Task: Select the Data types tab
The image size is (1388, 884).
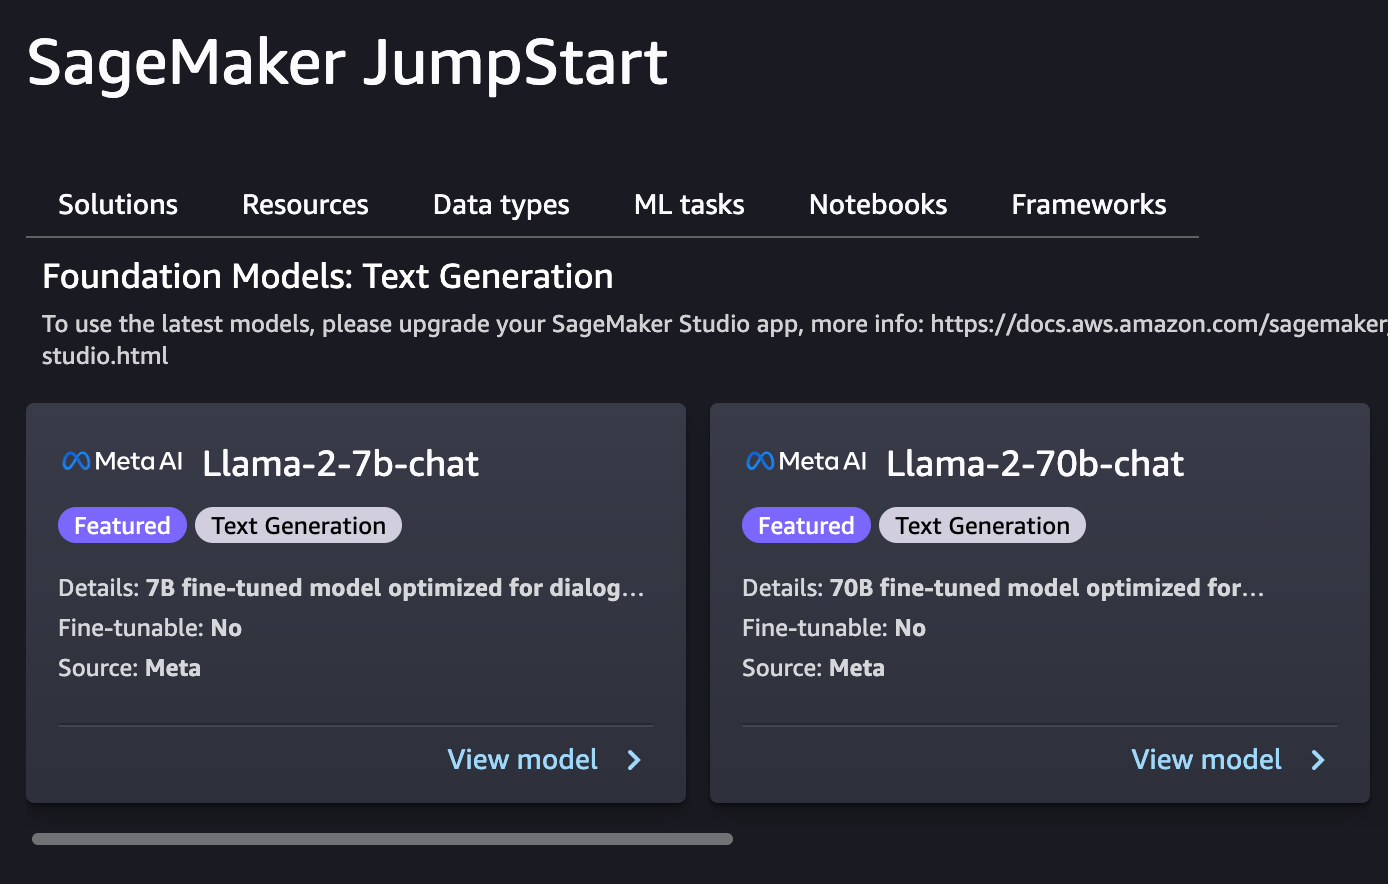Action: tap(501, 204)
